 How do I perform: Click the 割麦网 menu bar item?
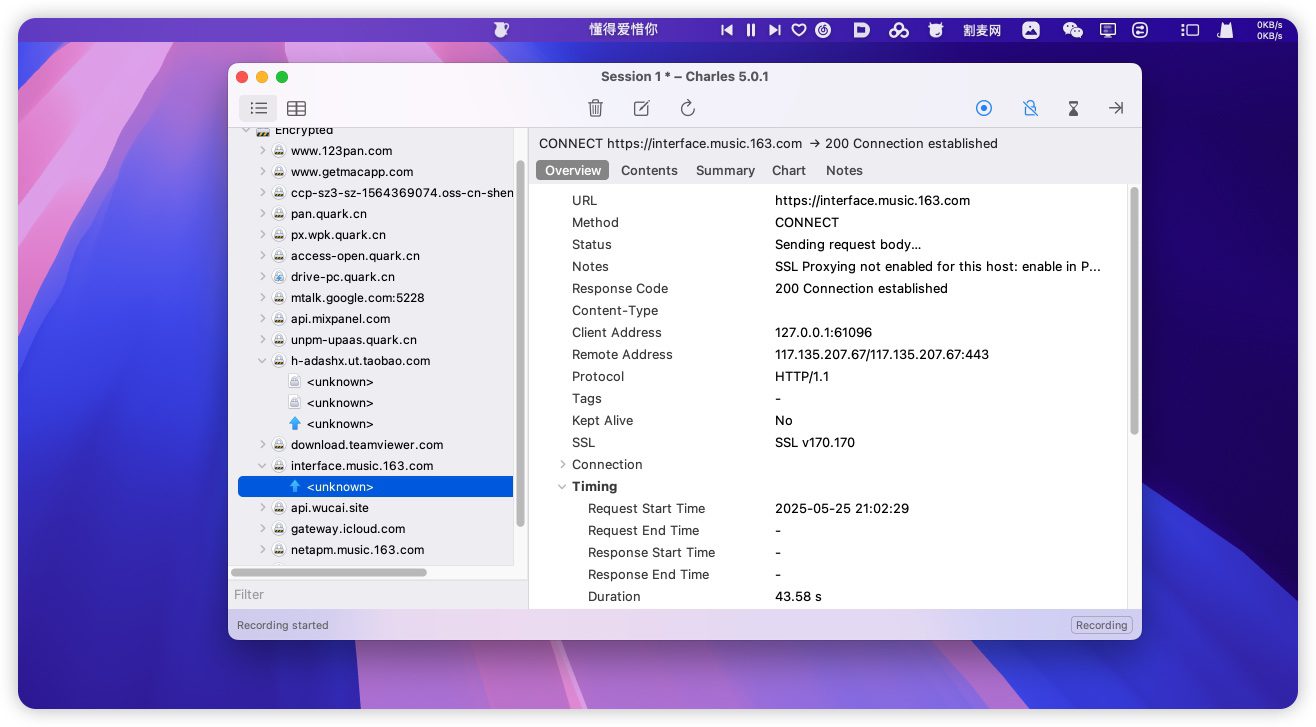(x=982, y=30)
